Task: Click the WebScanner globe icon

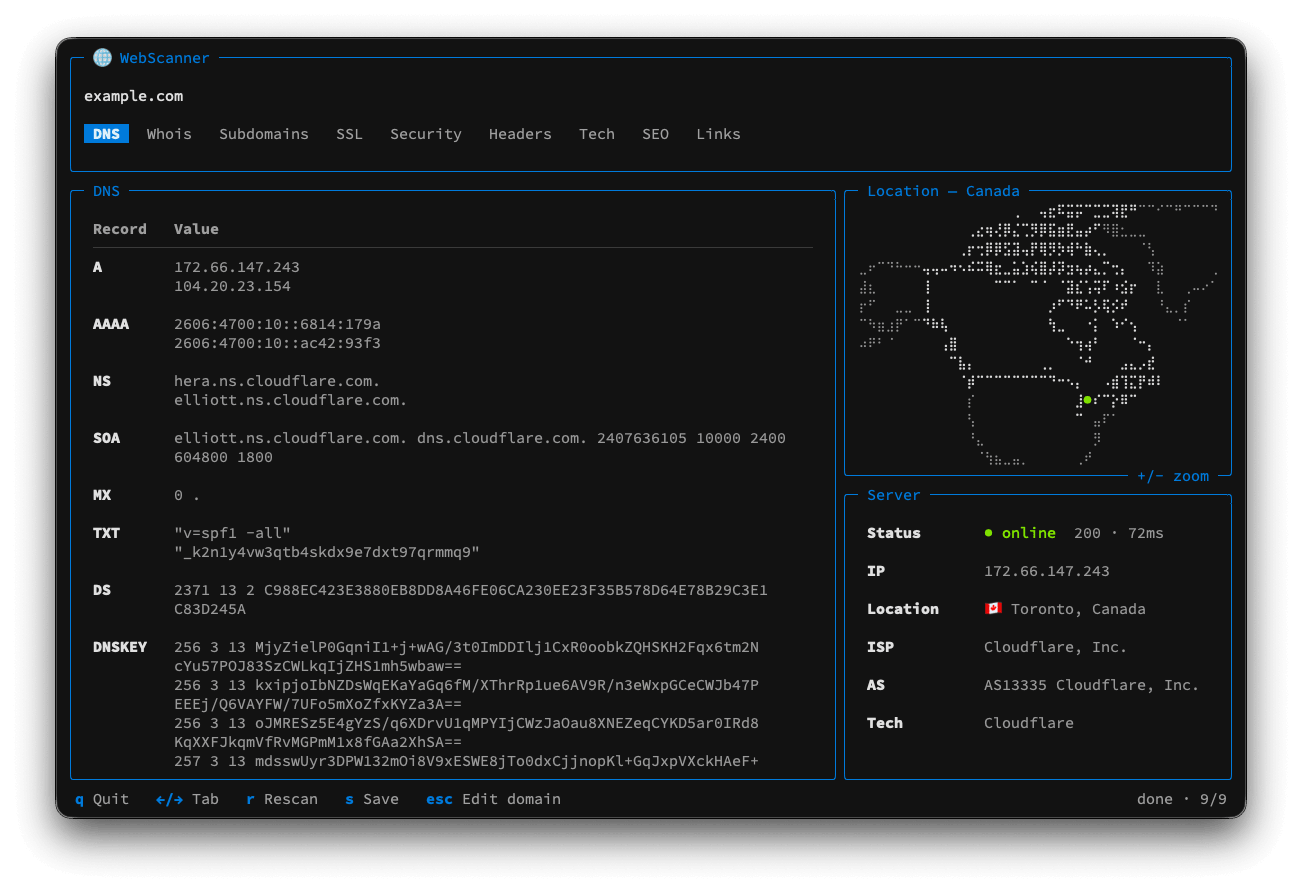Action: click(x=102, y=58)
